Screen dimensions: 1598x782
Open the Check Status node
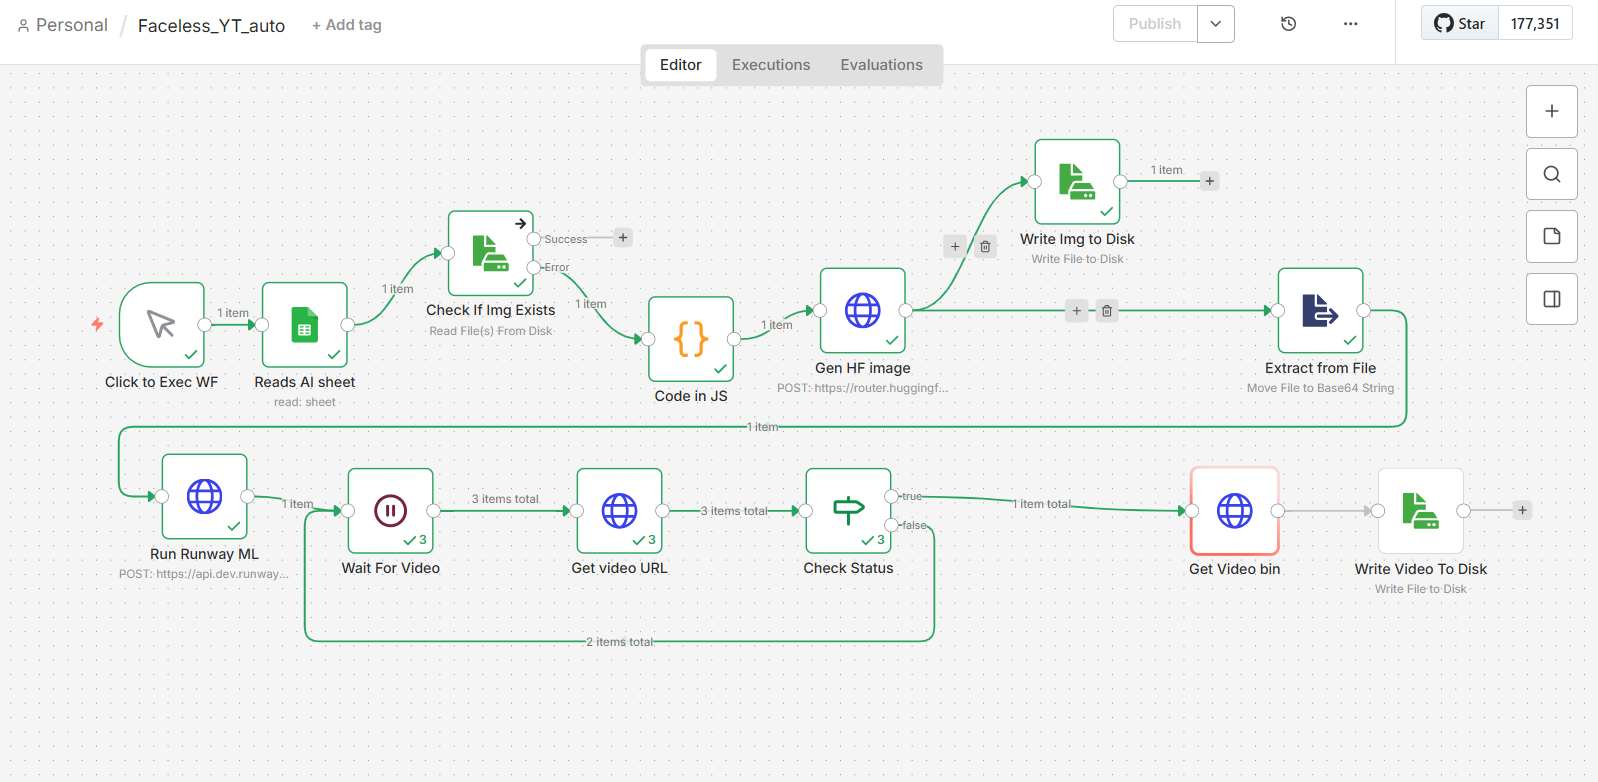pyautogui.click(x=849, y=511)
